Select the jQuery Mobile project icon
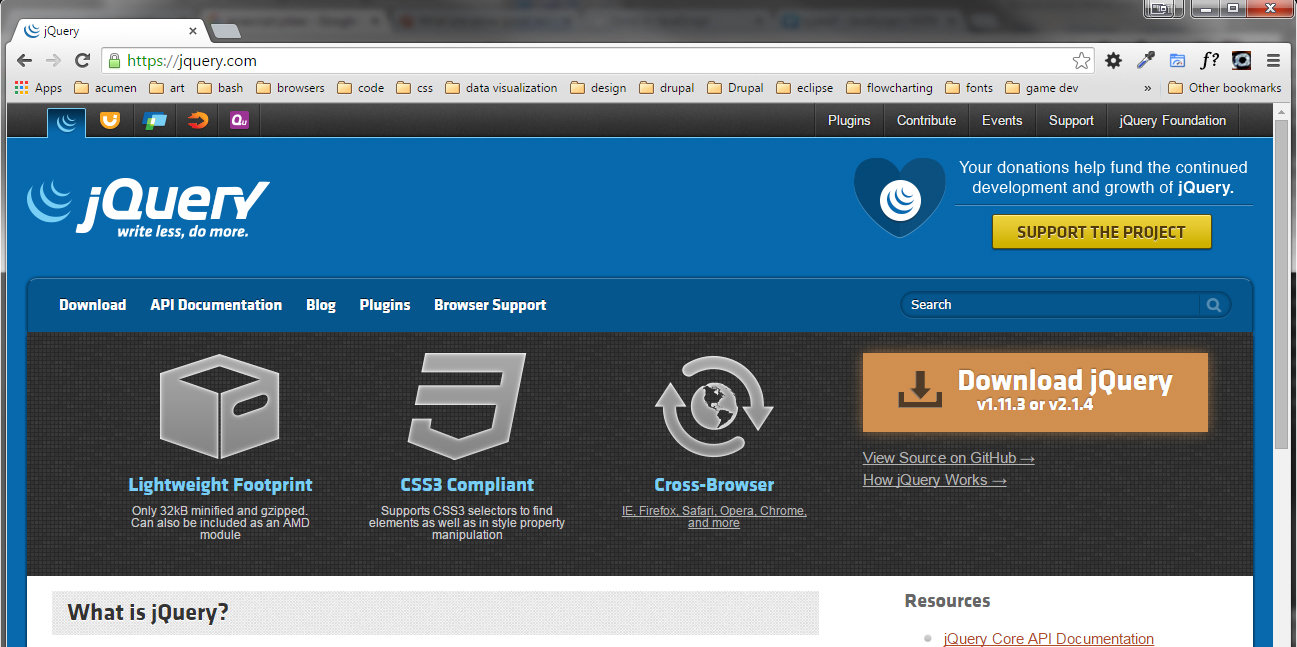The image size is (1297, 647). (154, 121)
